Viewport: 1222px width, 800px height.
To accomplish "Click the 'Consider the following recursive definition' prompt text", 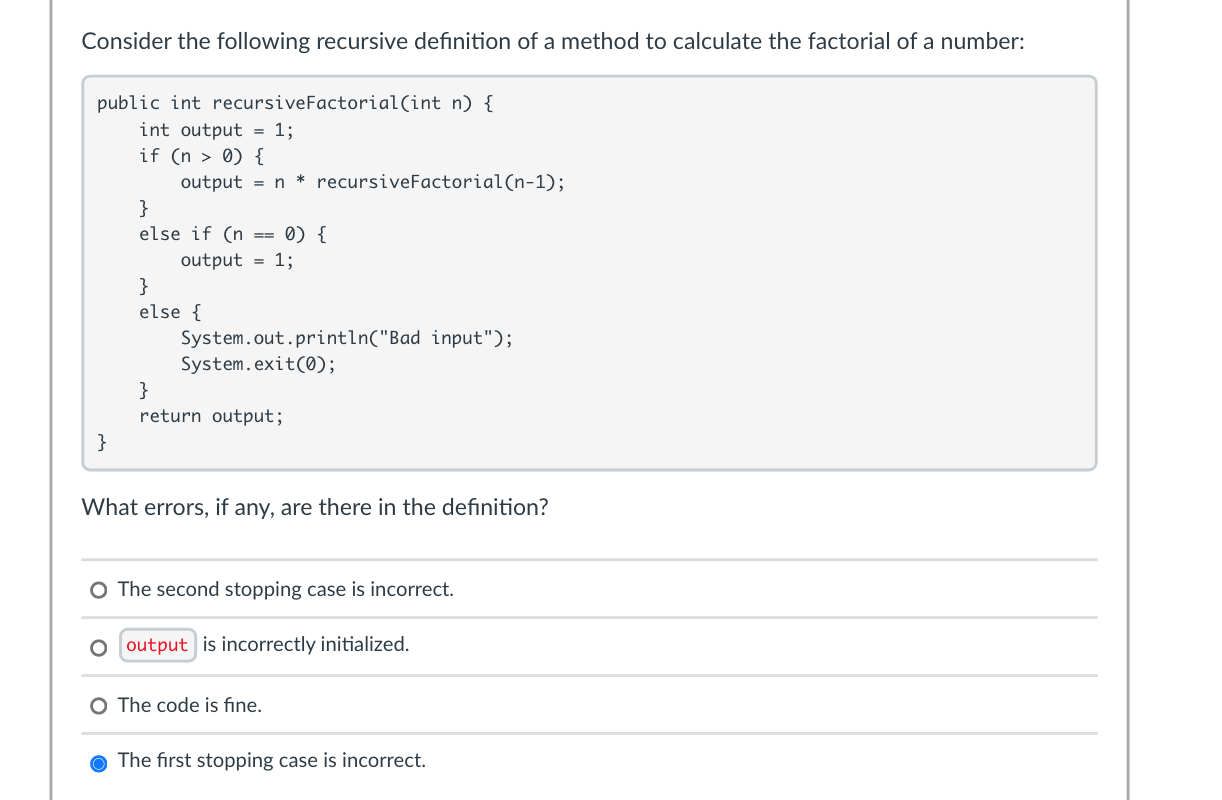I will [553, 41].
